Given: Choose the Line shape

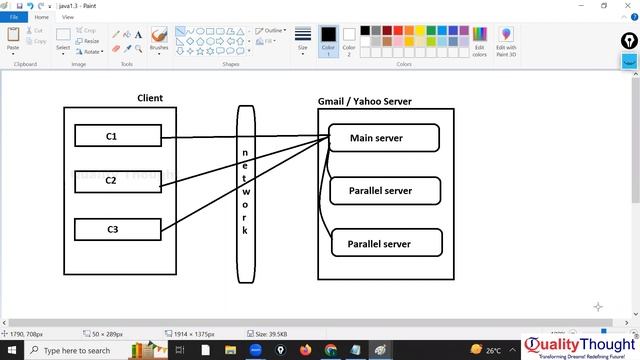Looking at the screenshot, I should click(180, 31).
